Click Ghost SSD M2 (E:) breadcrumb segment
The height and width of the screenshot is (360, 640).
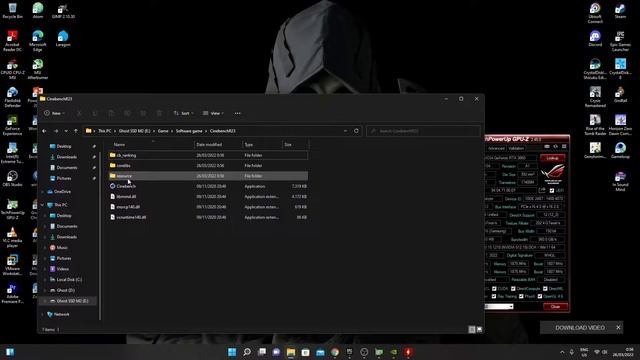(134, 131)
